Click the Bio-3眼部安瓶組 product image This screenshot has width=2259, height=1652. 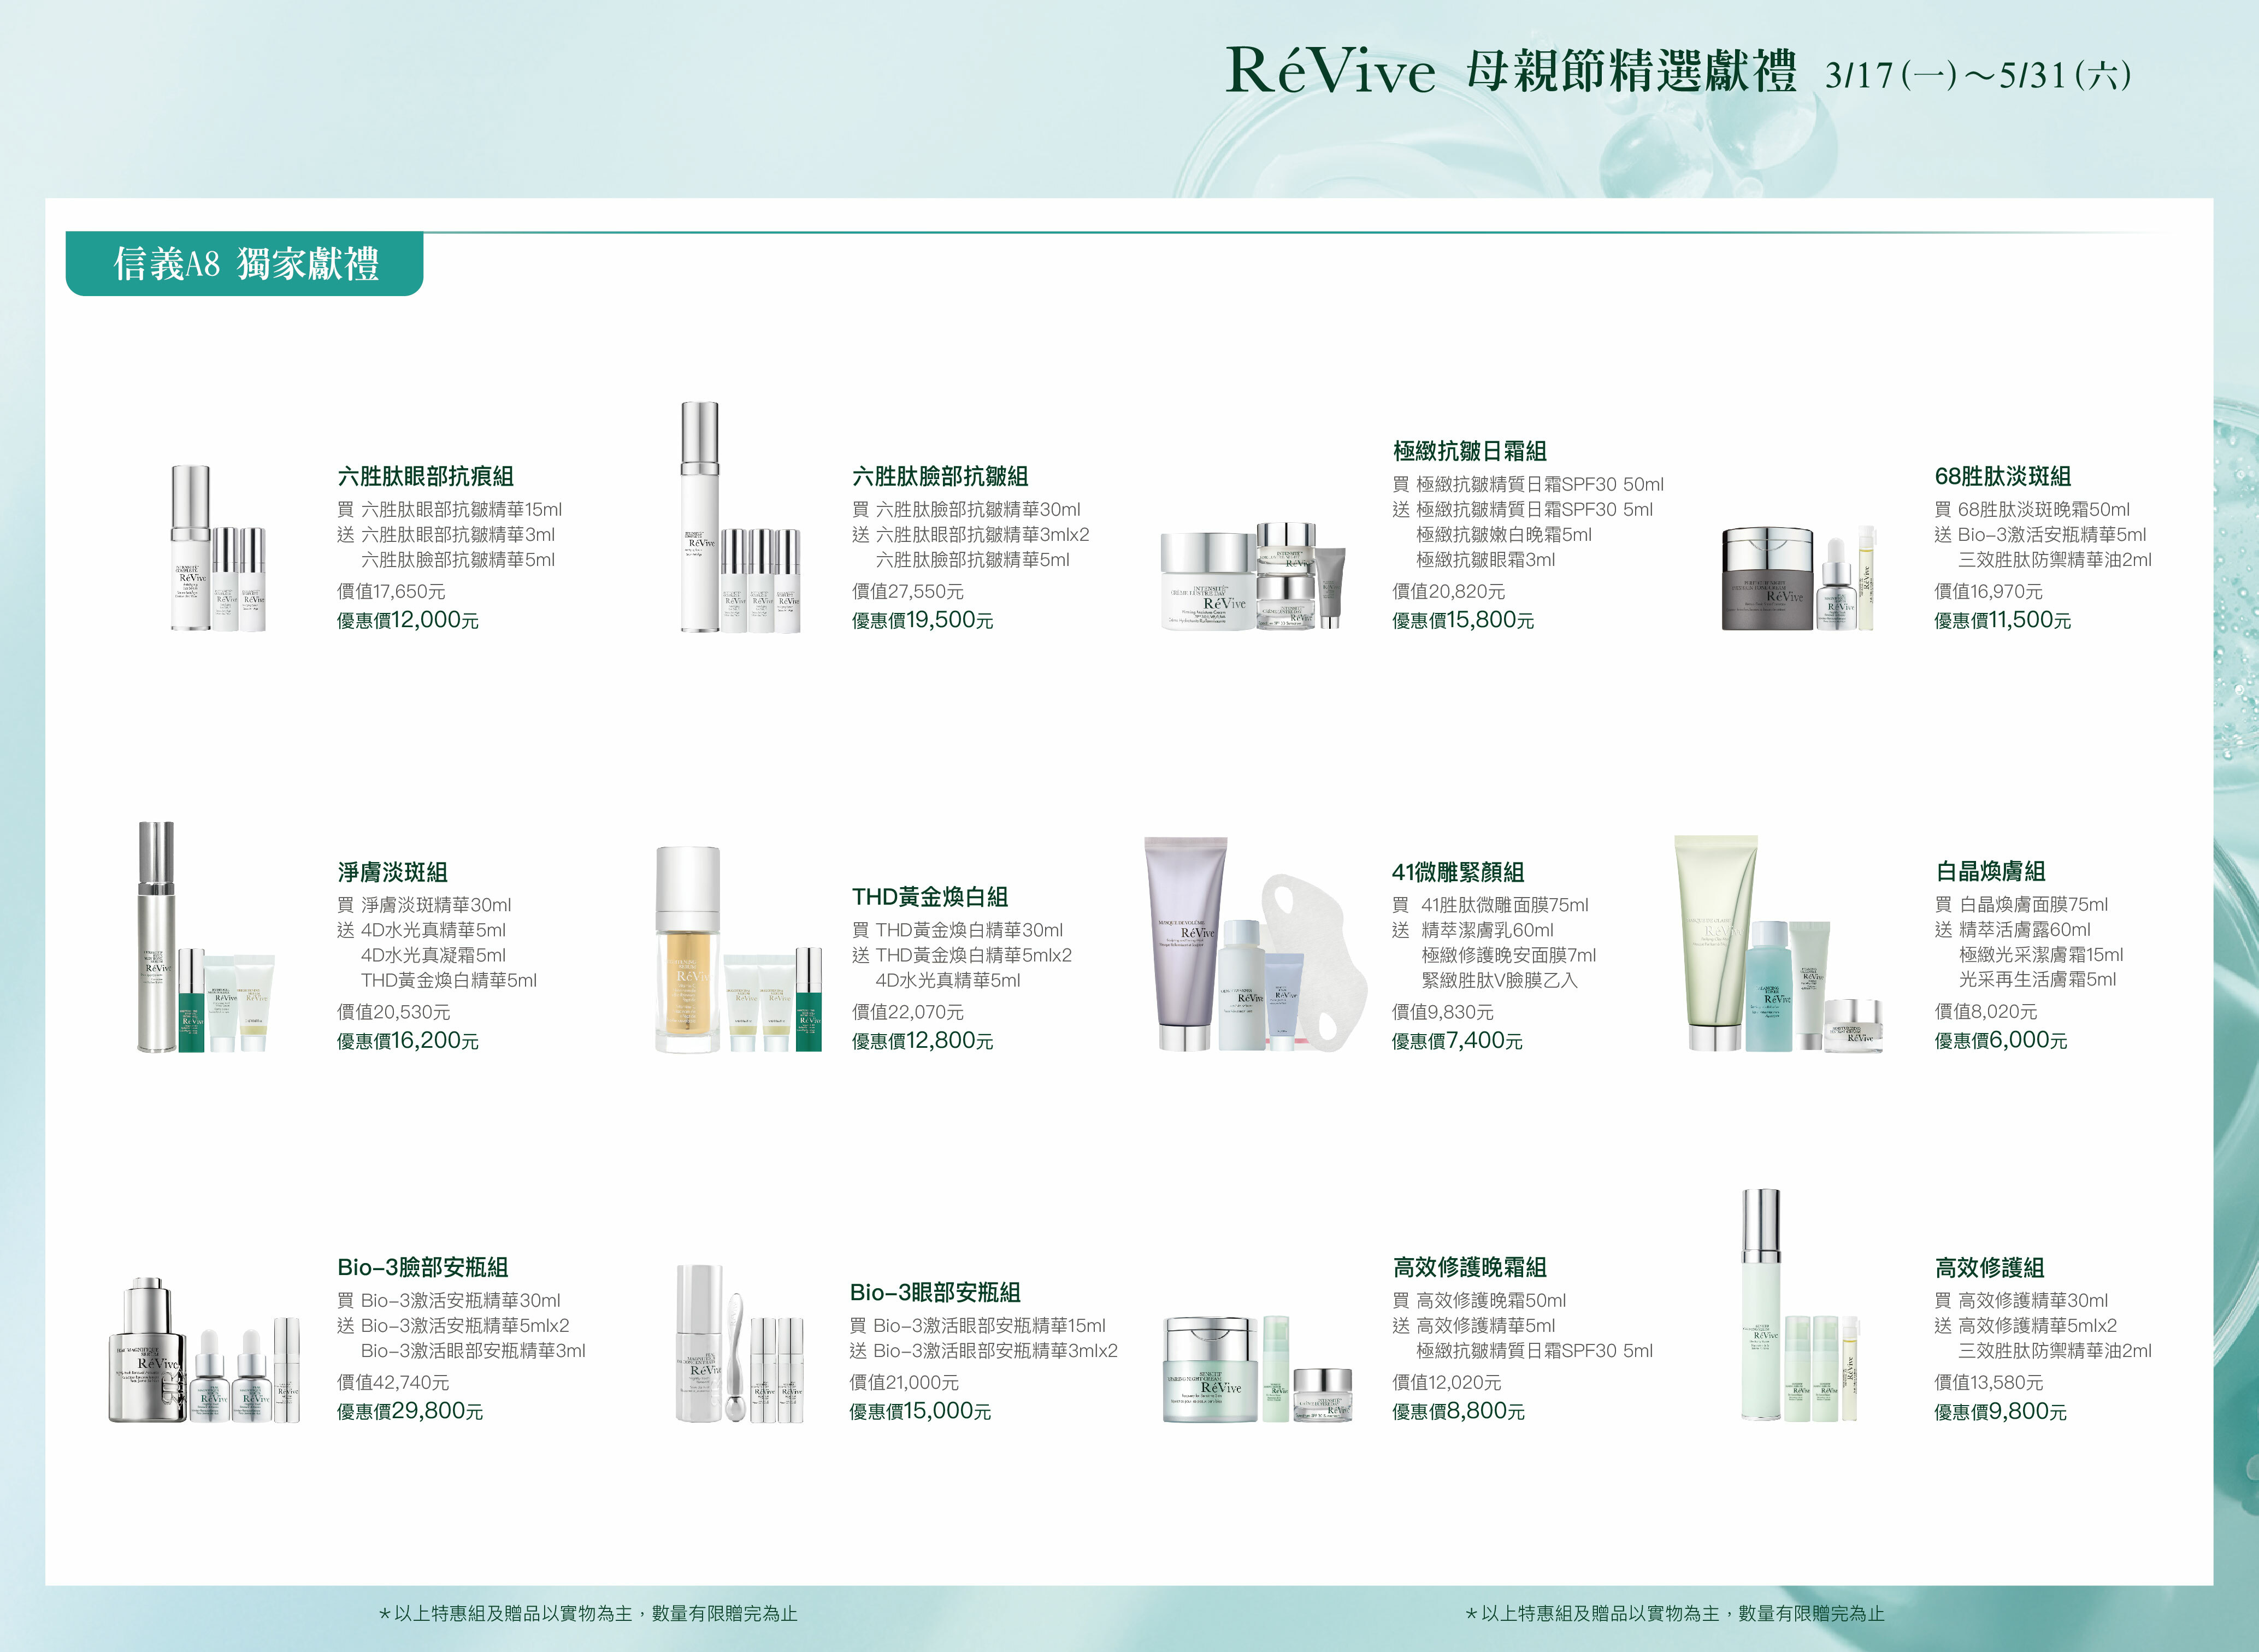tap(739, 1343)
